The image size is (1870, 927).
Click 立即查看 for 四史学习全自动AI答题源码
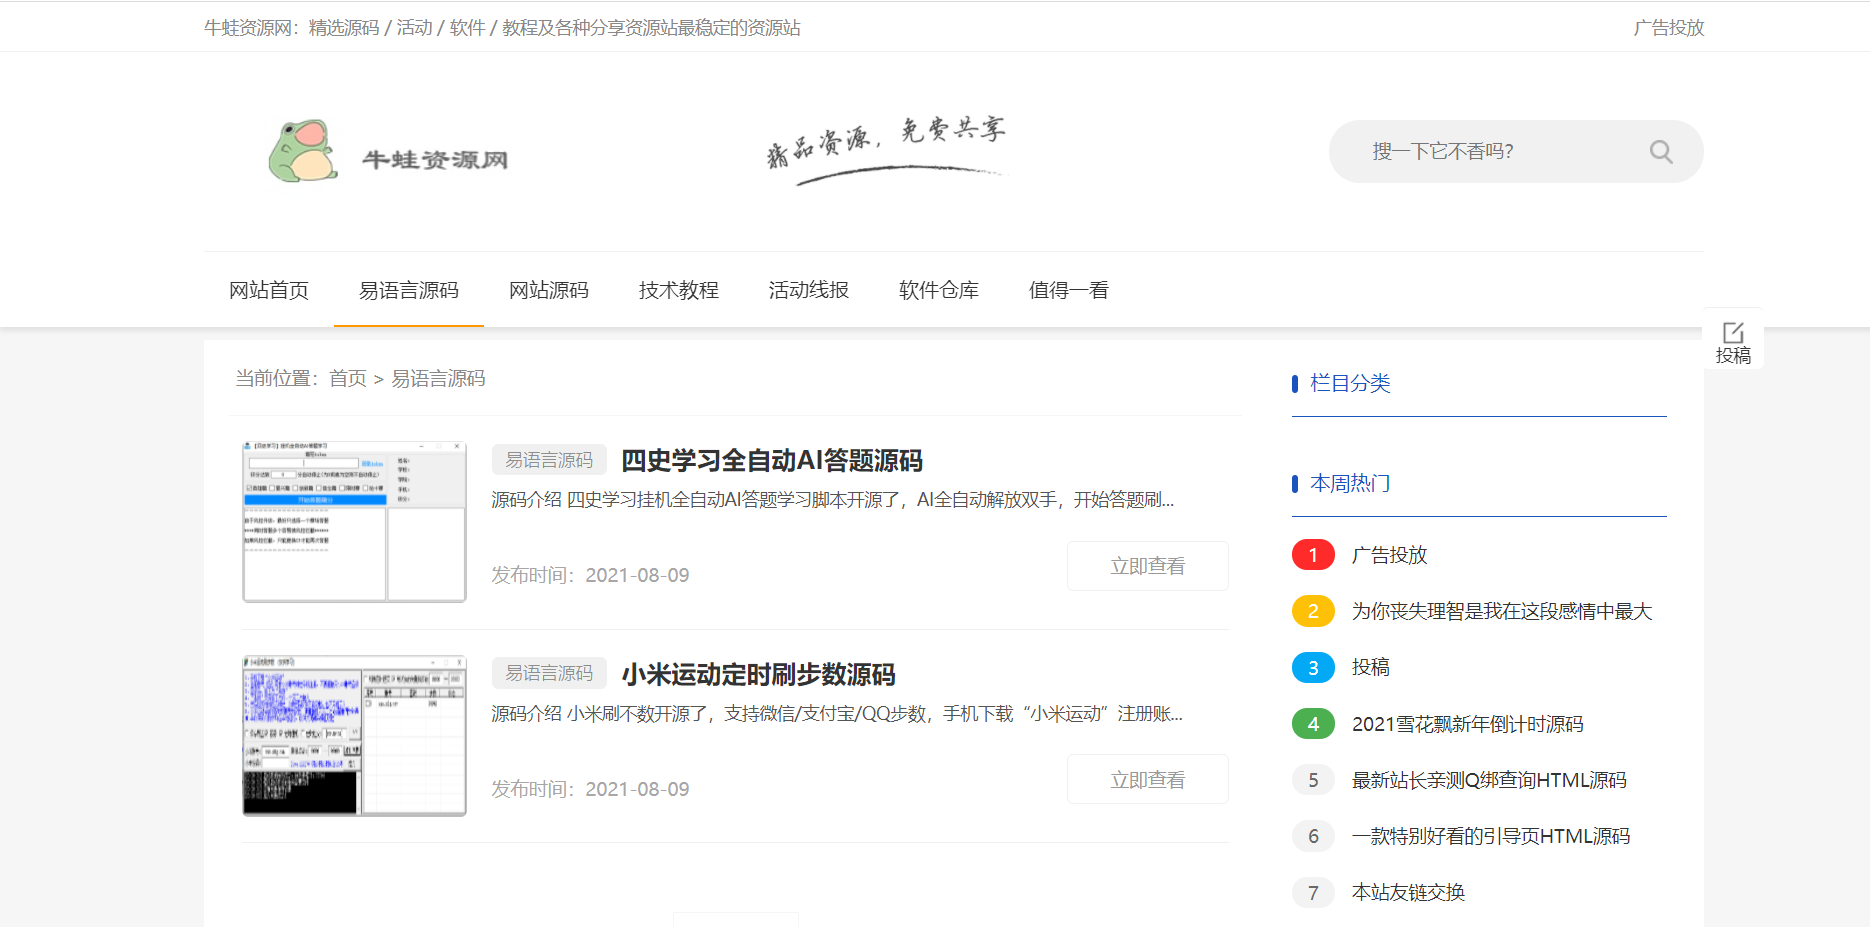coord(1147,565)
